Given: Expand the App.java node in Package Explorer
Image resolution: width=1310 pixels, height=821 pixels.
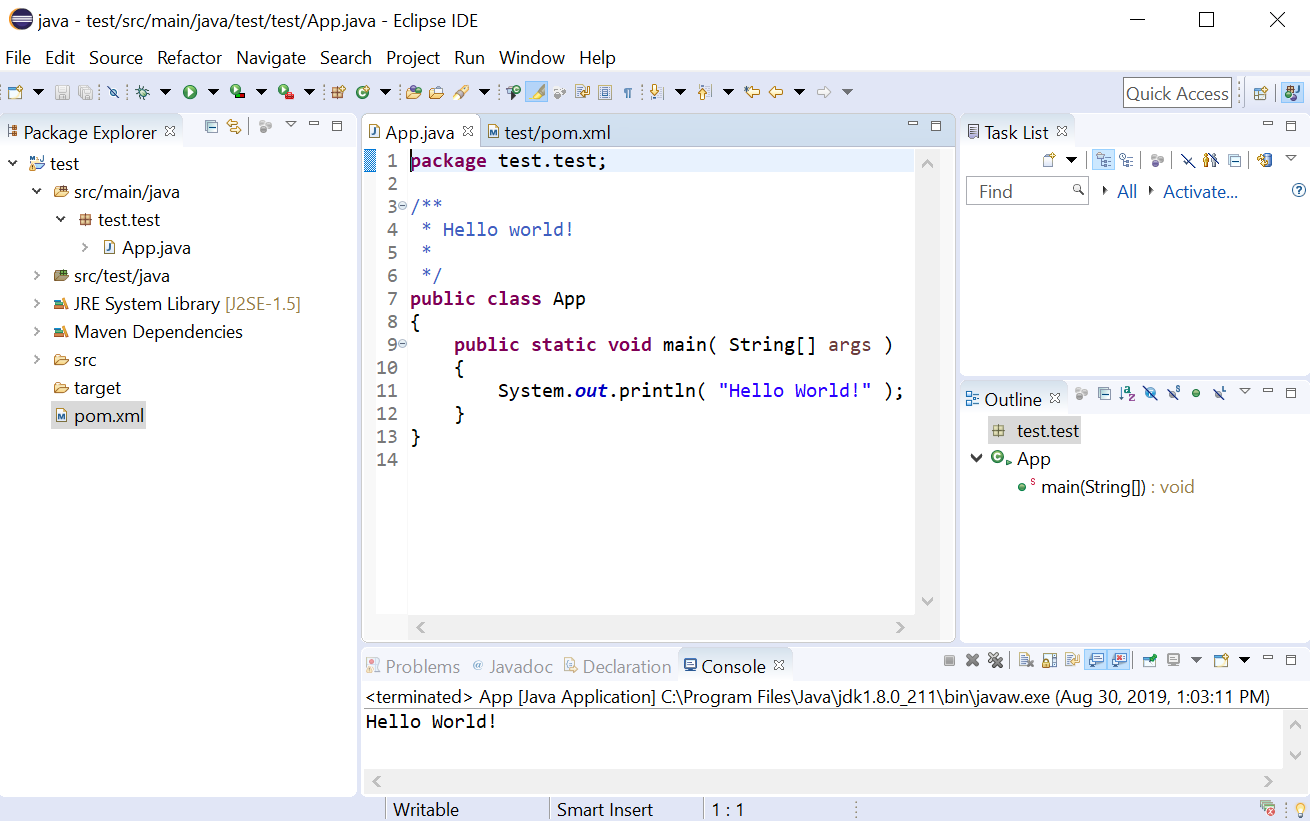Looking at the screenshot, I should pyautogui.click(x=85, y=247).
